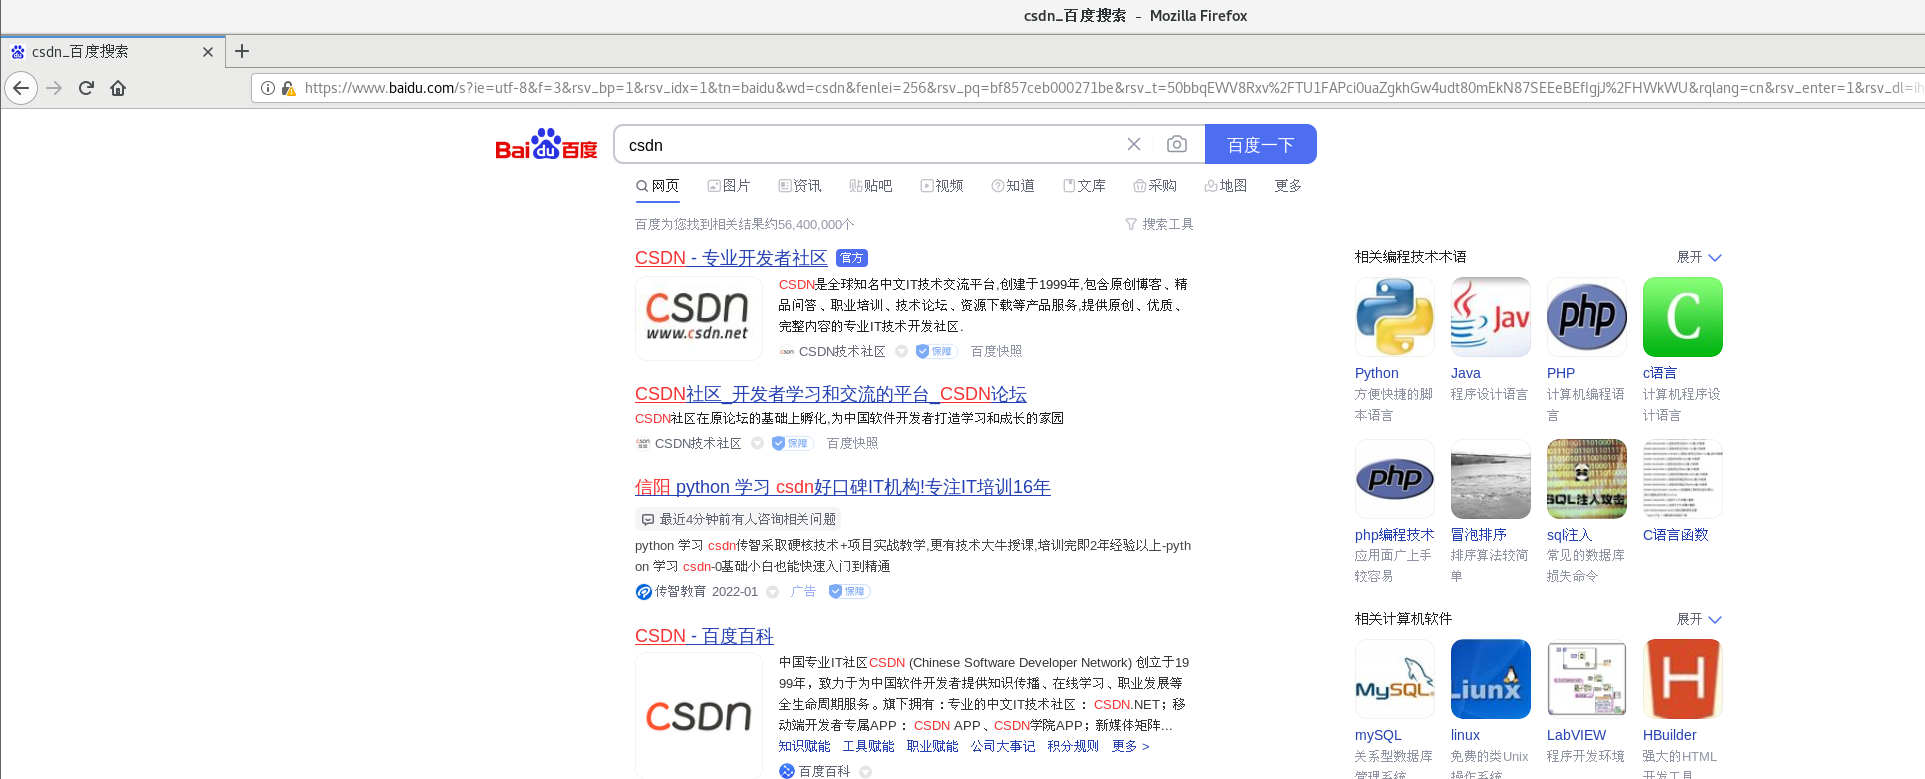1925x779 pixels.
Task: Open CSDN社区 开发者学习和交流的平台 link
Action: [830, 394]
